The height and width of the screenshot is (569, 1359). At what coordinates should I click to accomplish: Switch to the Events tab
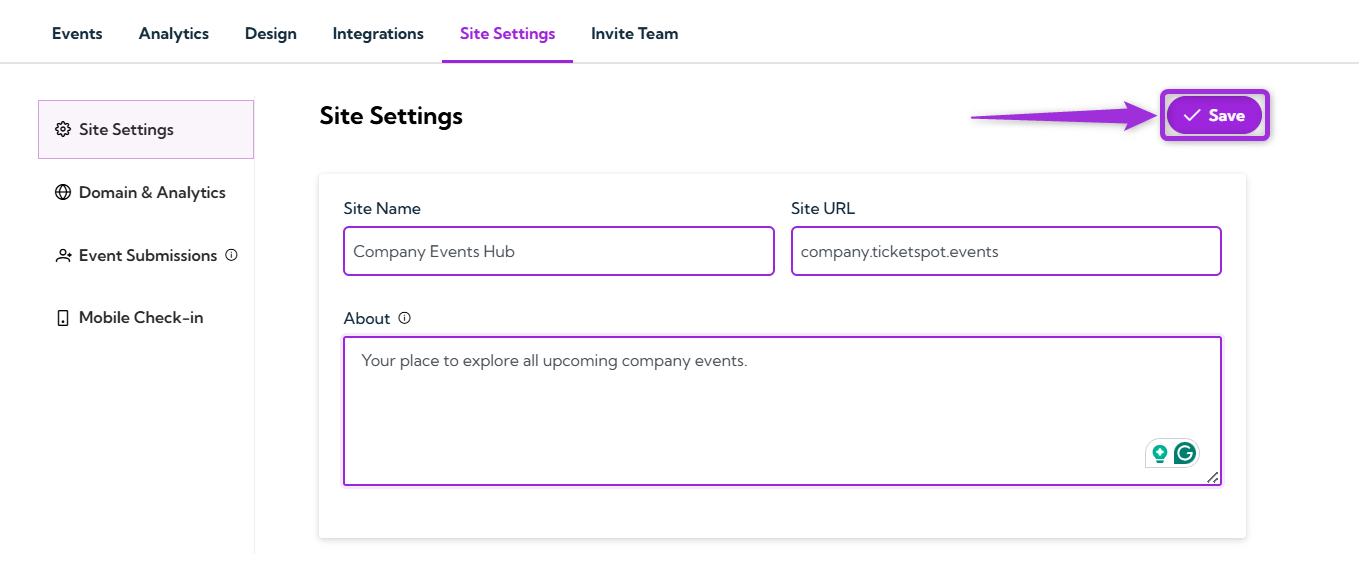click(77, 34)
